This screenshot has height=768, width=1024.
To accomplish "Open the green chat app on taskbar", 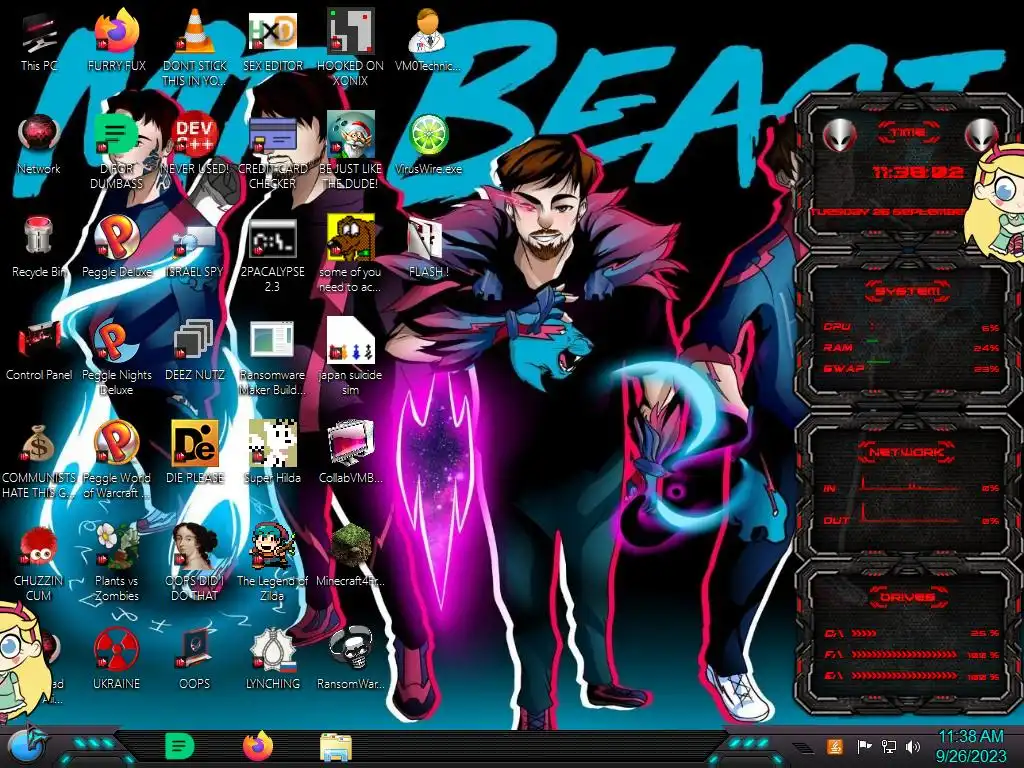I will coord(179,746).
